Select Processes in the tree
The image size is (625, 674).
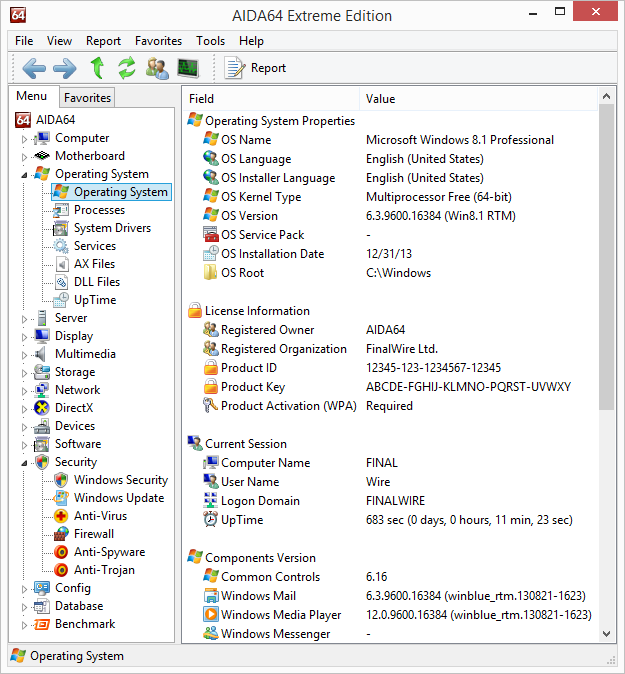99,210
